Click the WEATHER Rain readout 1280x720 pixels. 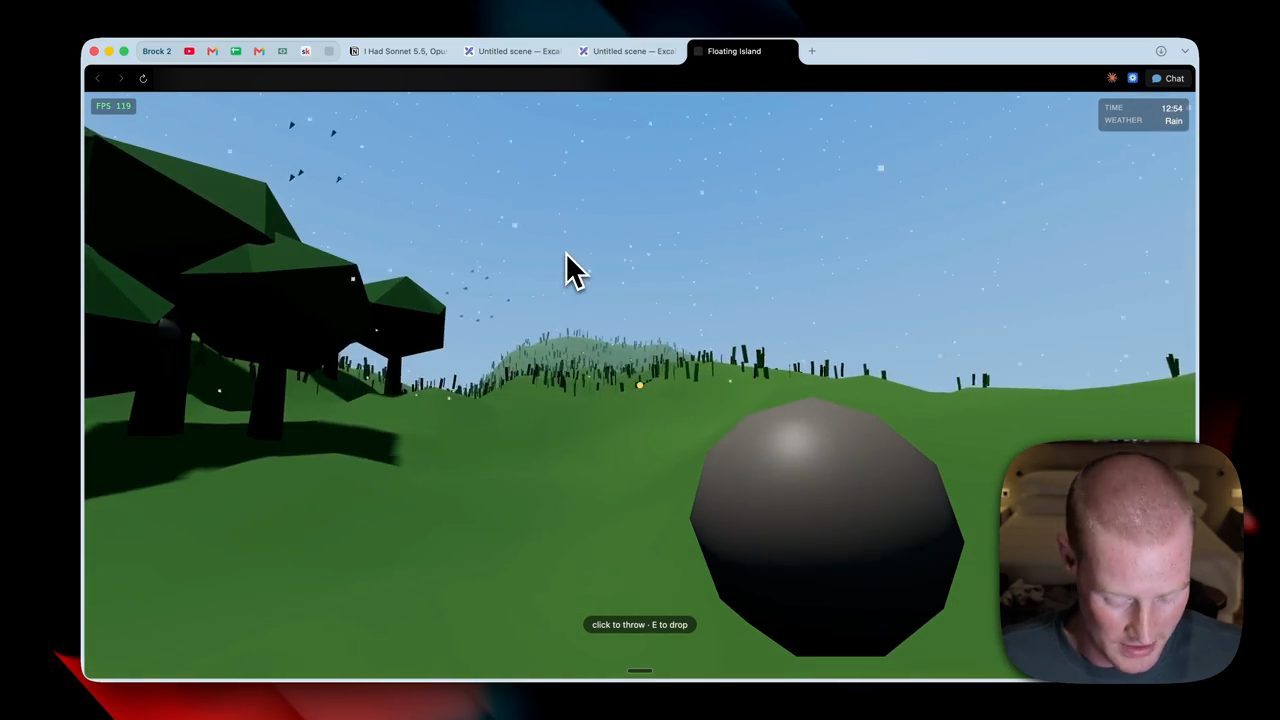[1143, 121]
